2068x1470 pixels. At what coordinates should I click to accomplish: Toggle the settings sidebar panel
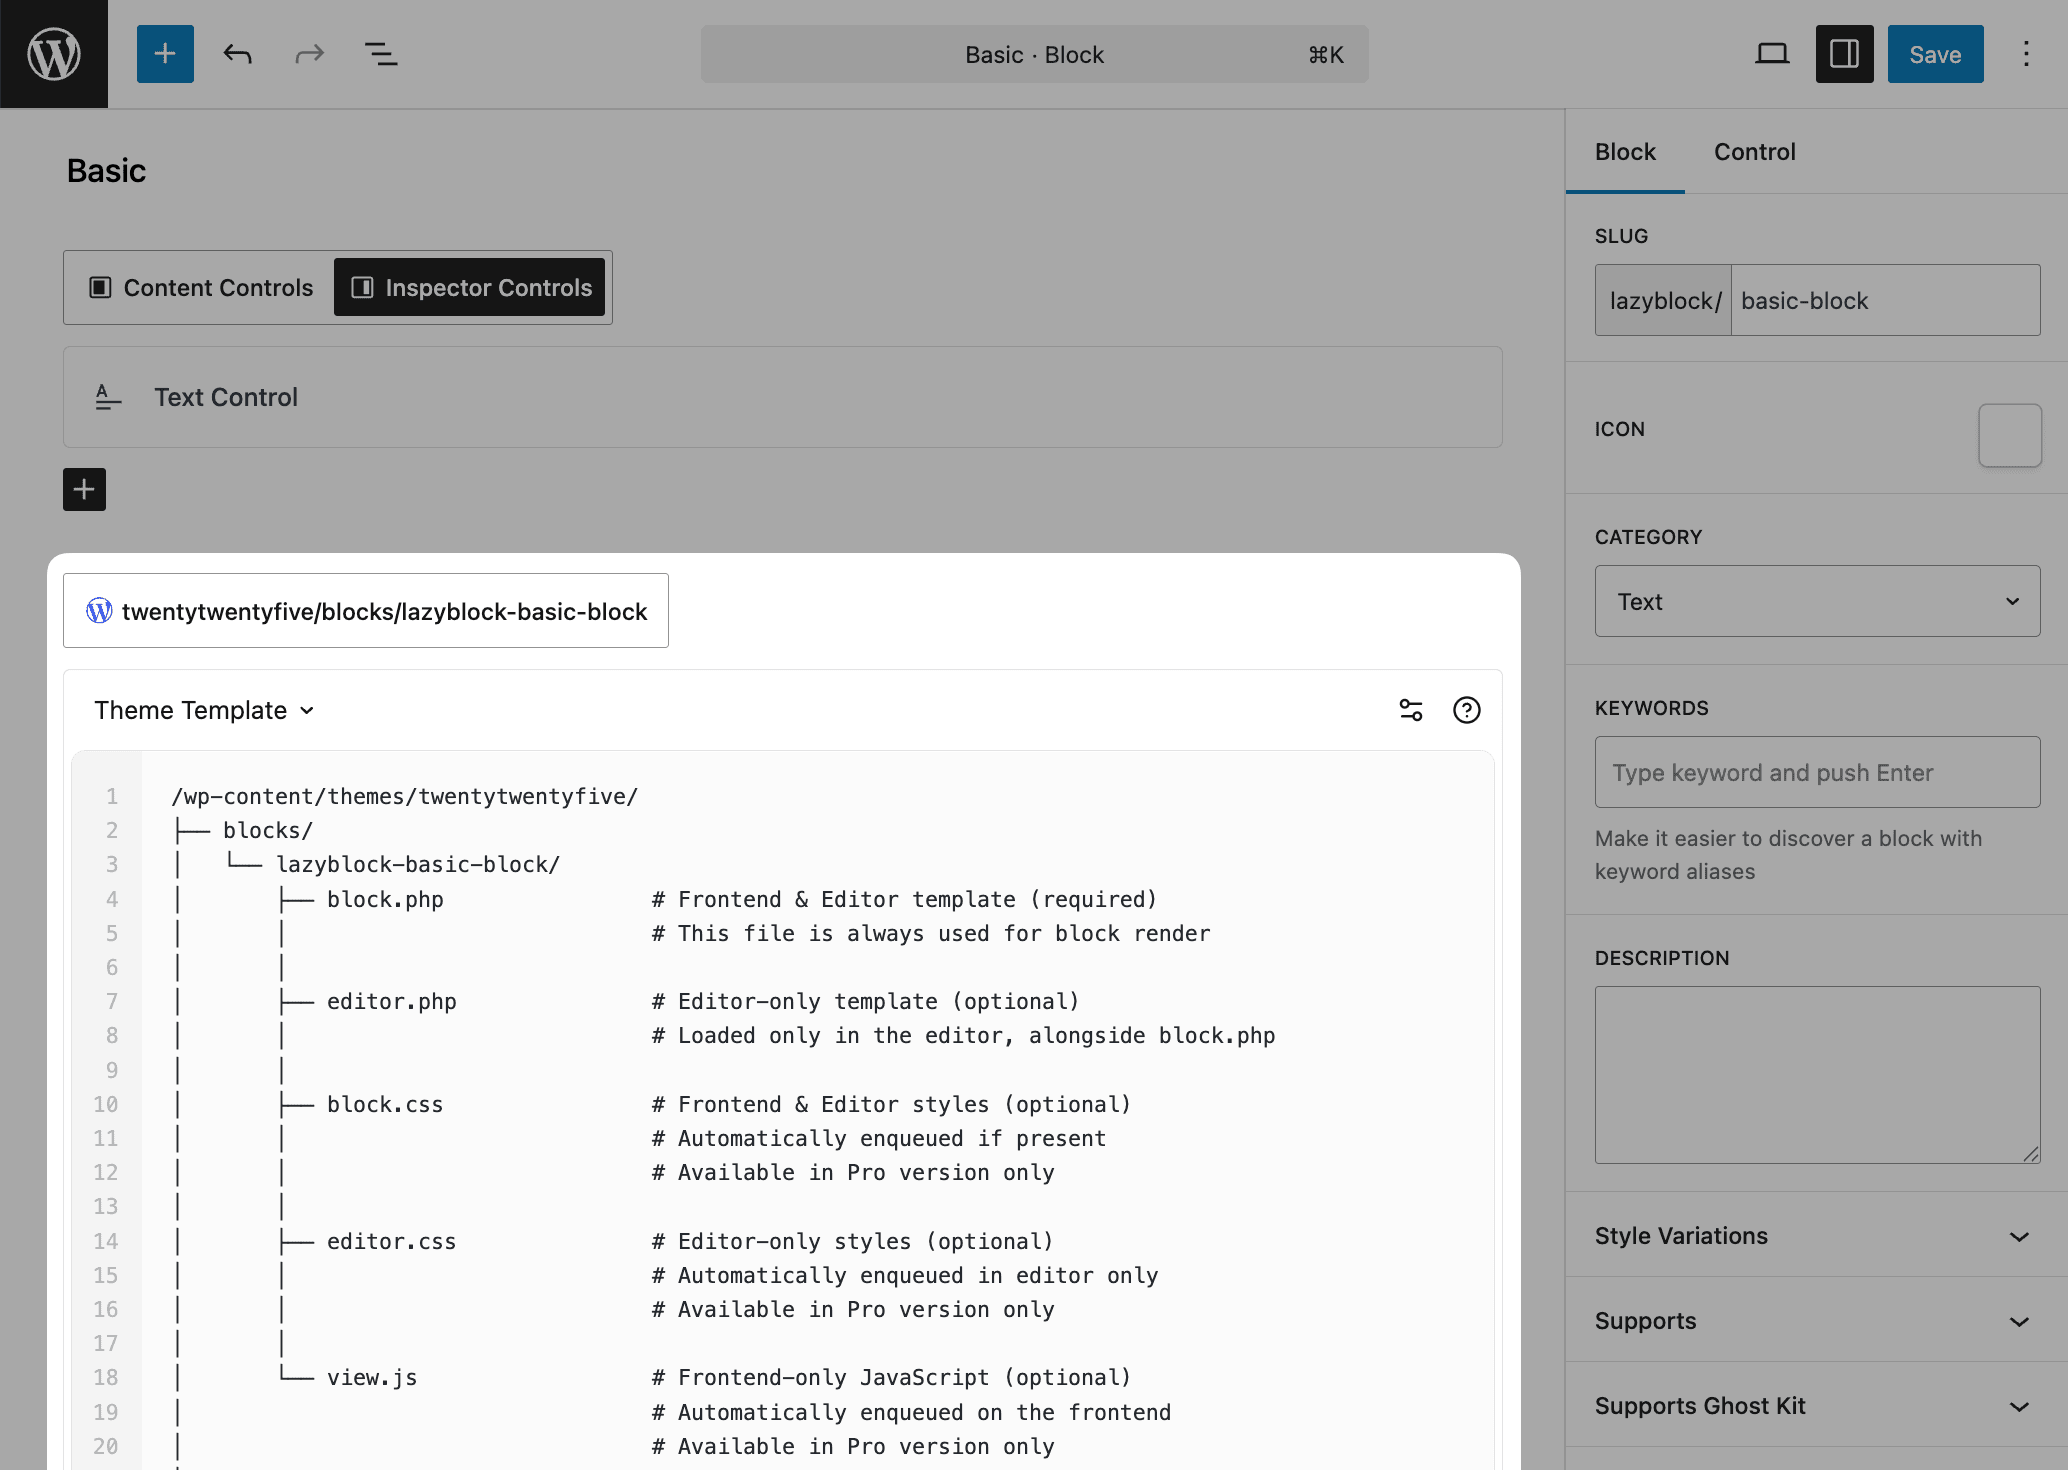click(1844, 53)
